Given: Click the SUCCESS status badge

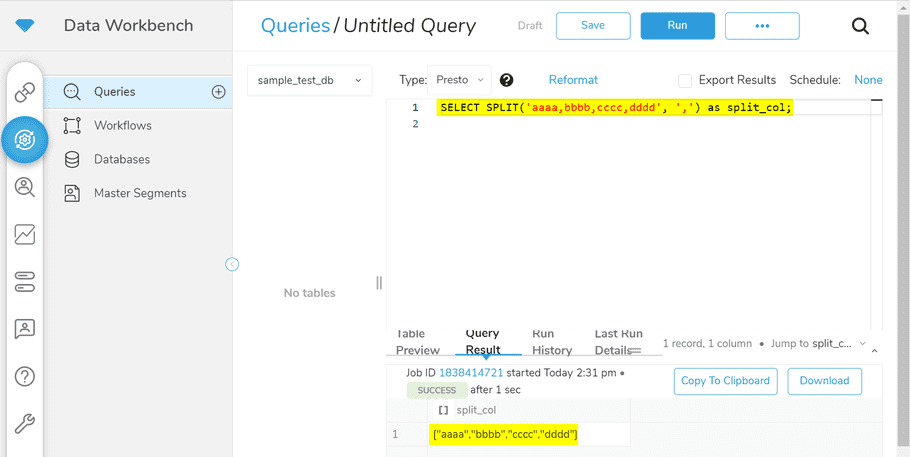Looking at the screenshot, I should (x=436, y=390).
